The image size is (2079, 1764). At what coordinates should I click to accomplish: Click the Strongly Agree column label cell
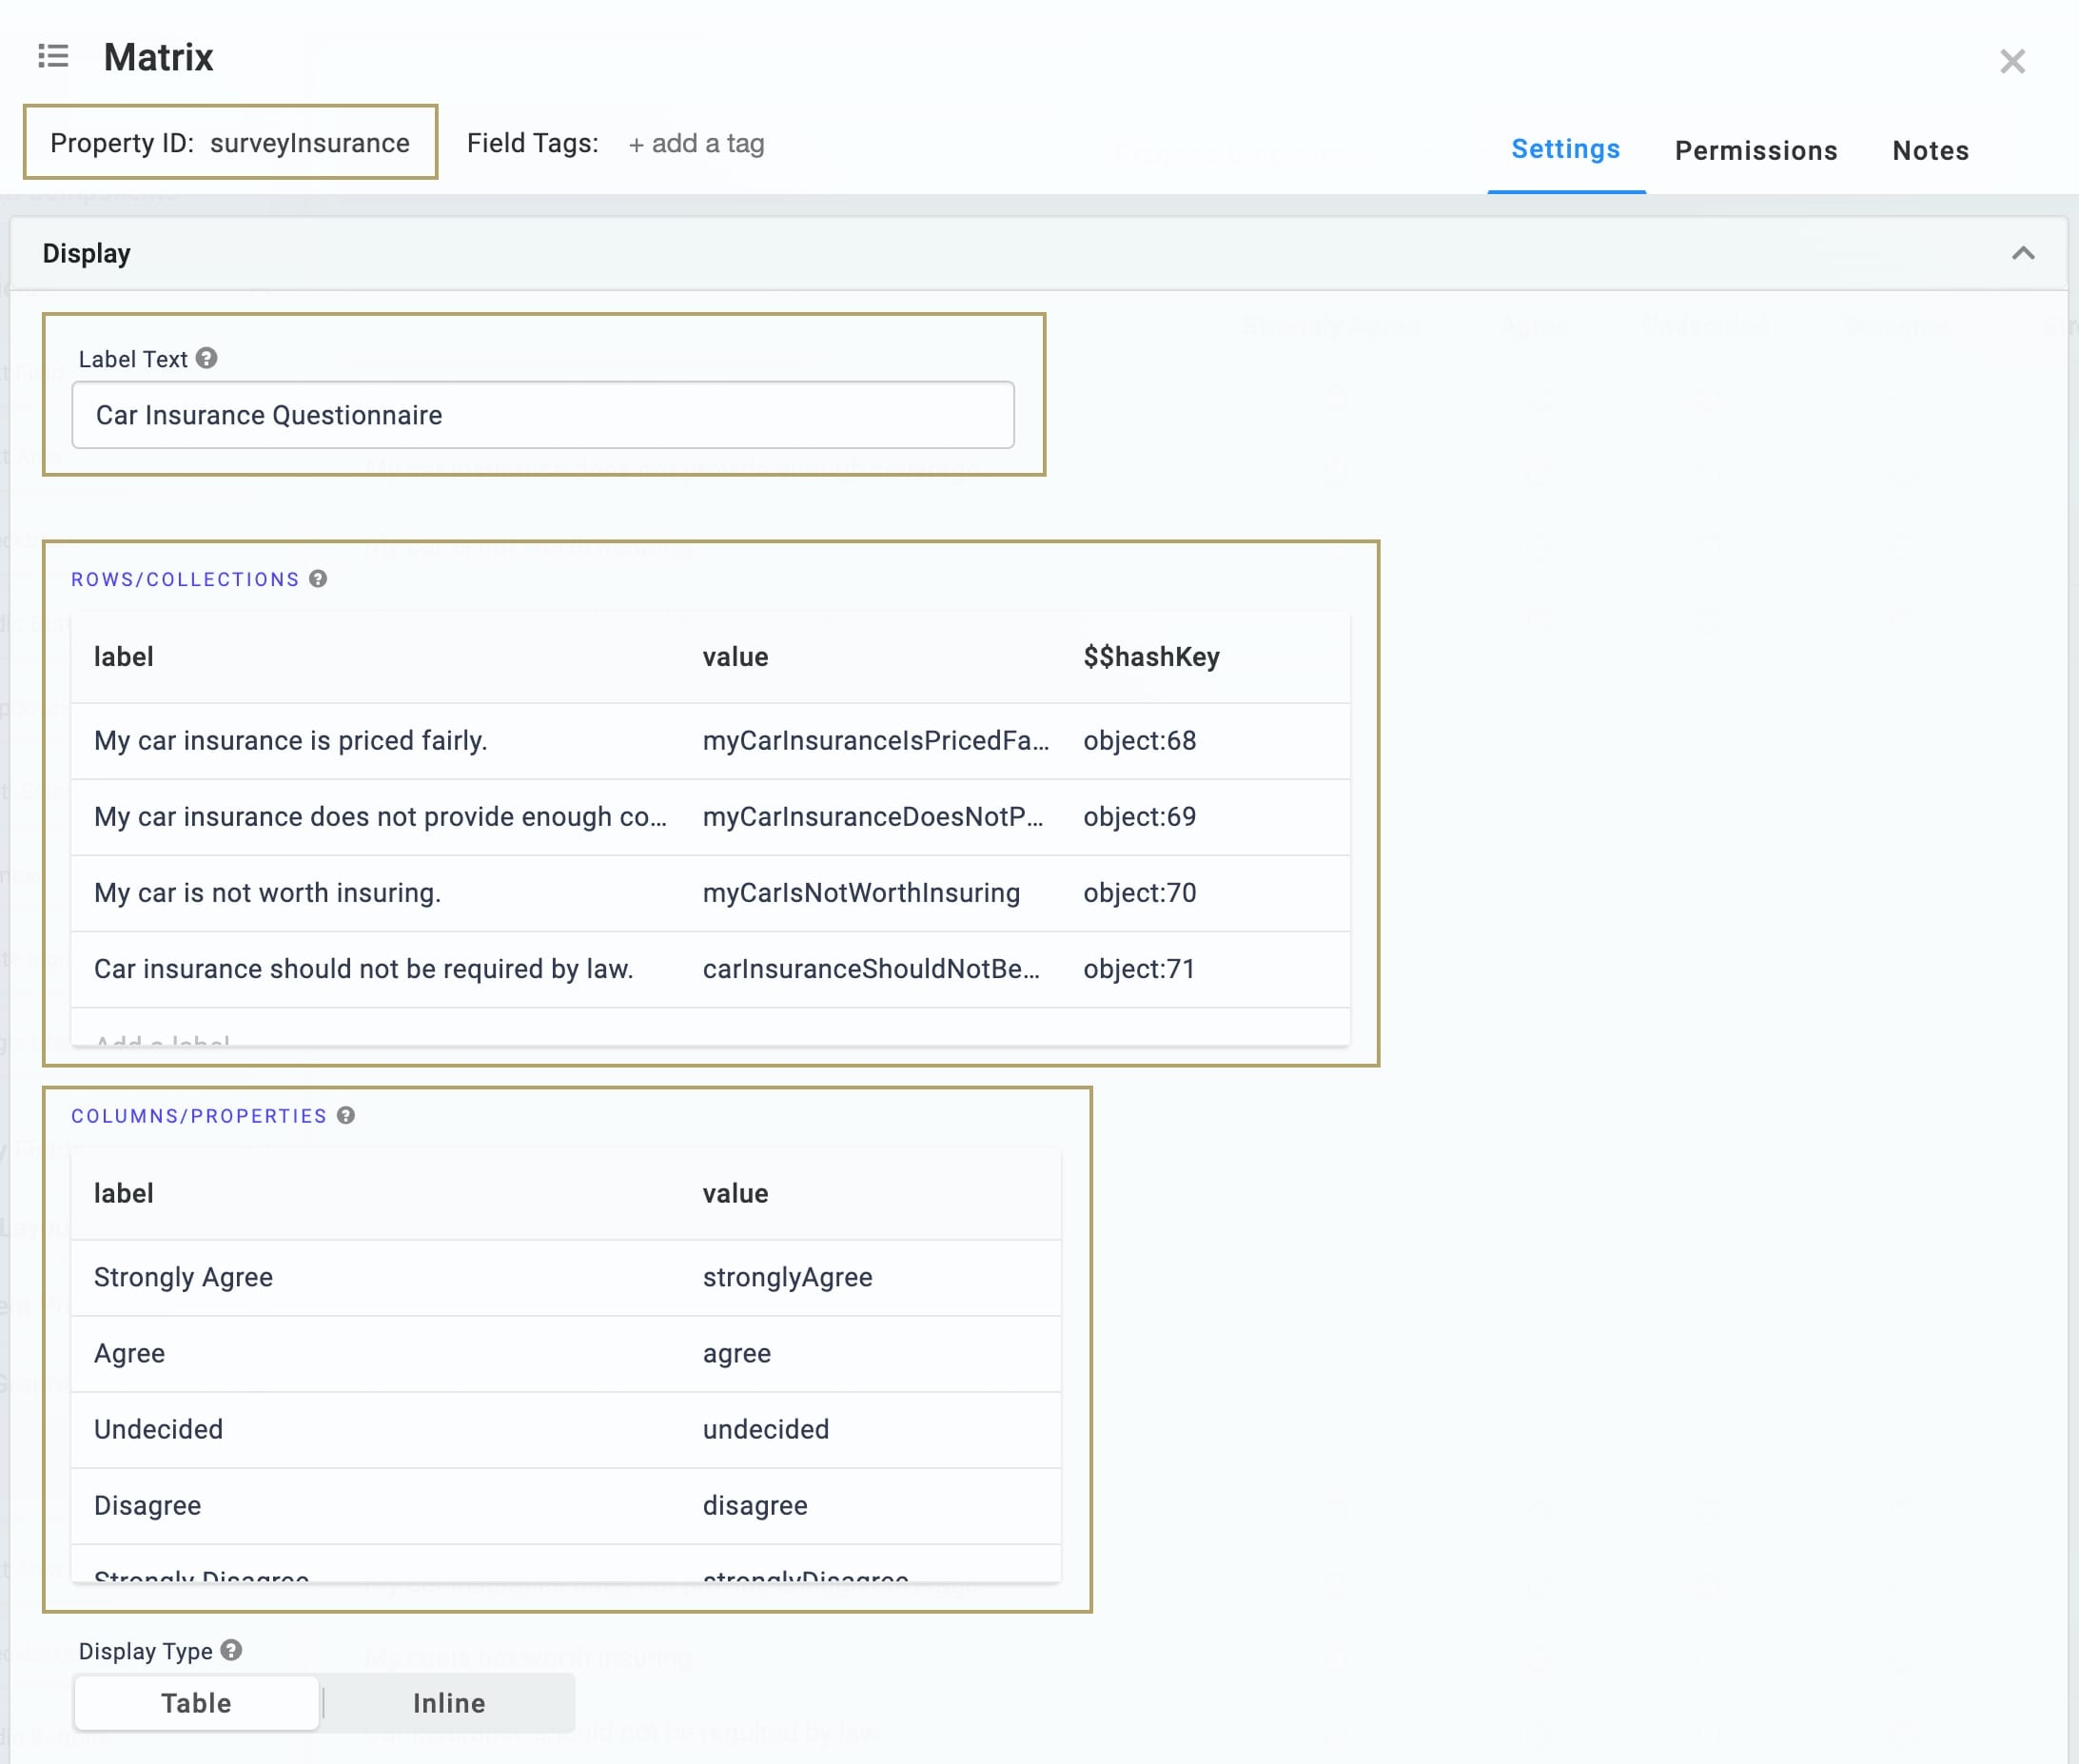click(x=183, y=1276)
